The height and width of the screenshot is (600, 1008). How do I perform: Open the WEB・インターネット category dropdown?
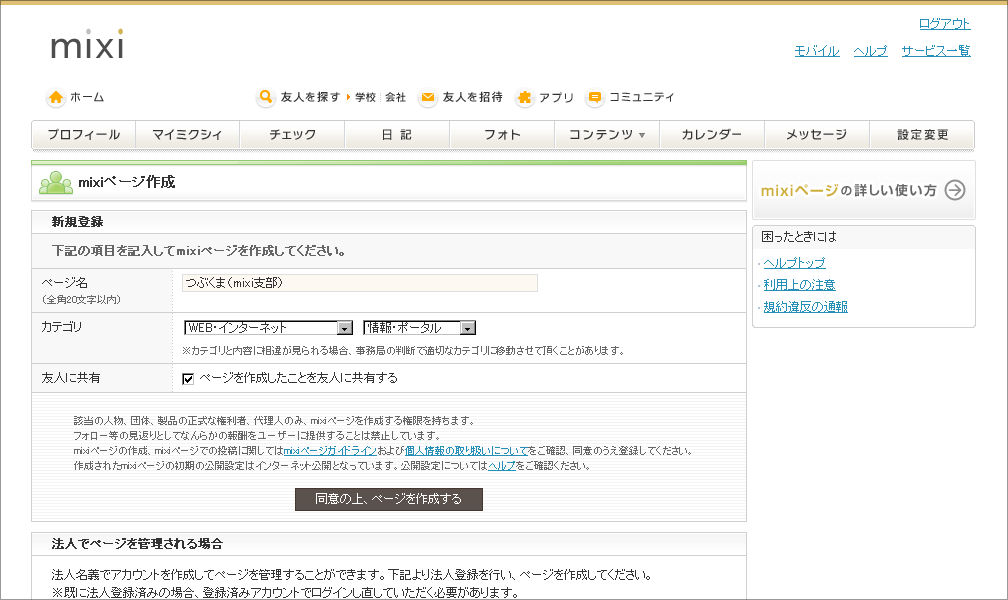(268, 328)
